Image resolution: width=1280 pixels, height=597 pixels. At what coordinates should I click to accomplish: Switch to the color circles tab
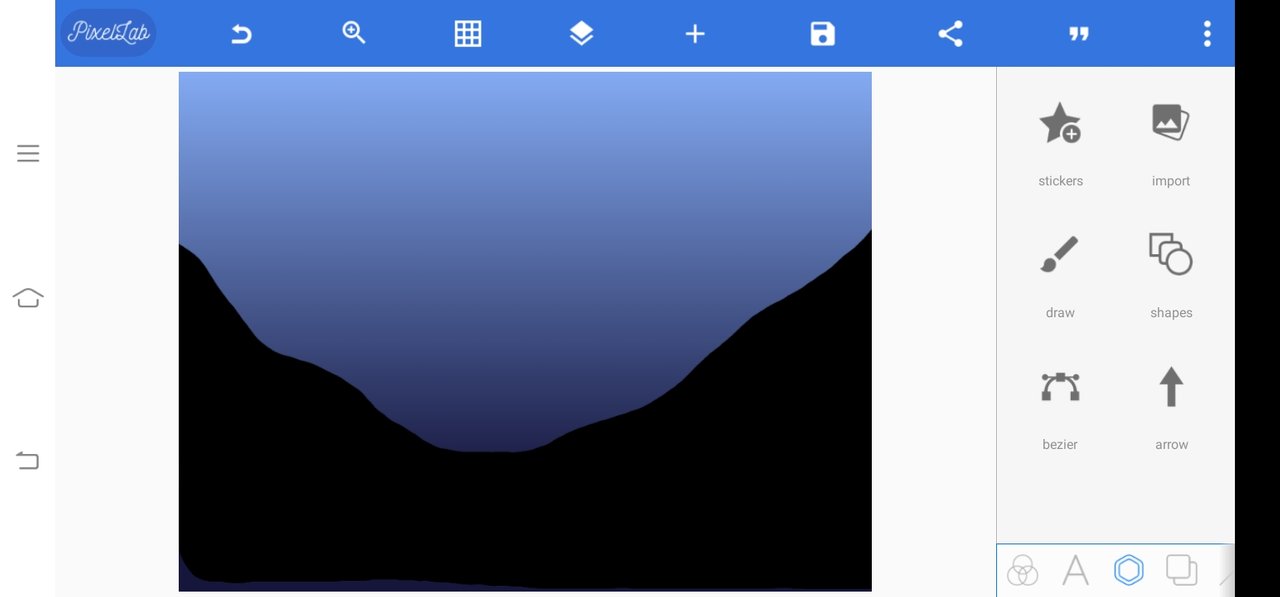pos(1022,570)
